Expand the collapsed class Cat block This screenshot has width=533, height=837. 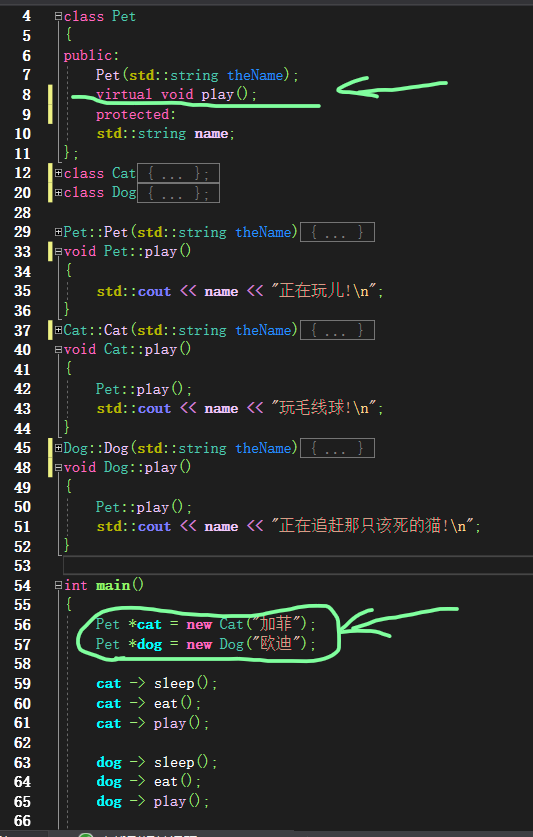coord(58,173)
